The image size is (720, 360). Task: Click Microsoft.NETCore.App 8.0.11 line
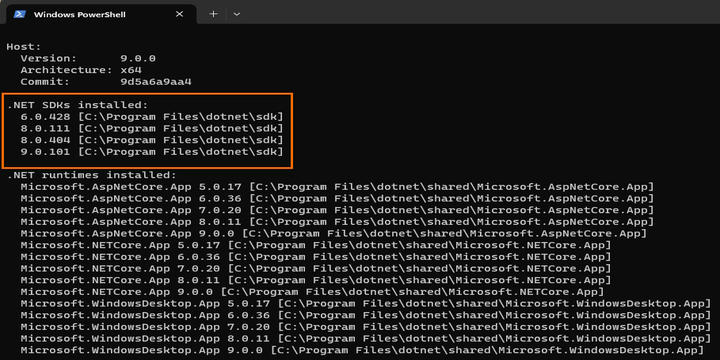(316, 281)
